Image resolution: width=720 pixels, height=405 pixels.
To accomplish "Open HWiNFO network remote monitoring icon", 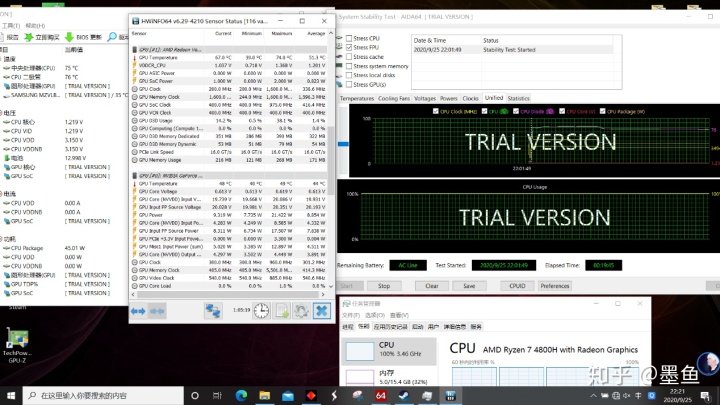I will pyautogui.click(x=213, y=311).
